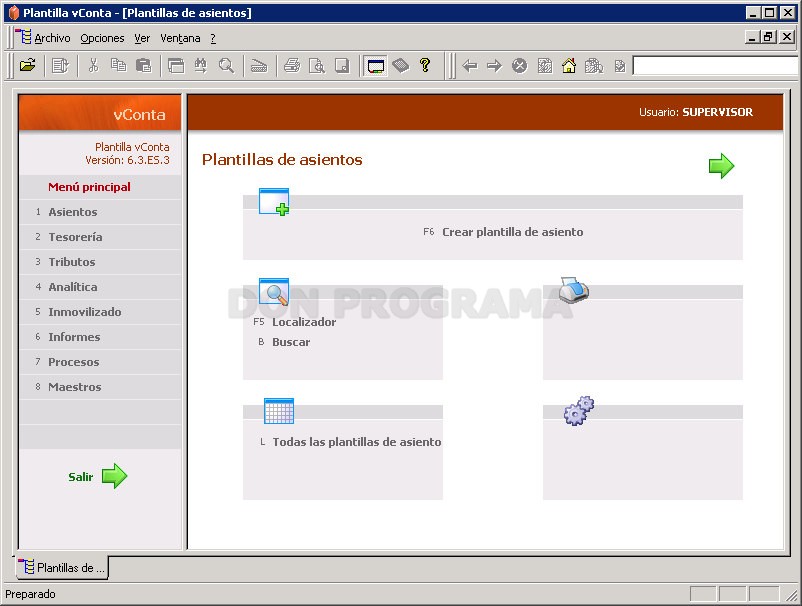802x606 pixels.
Task: Open the Ventana menu
Action: (x=180, y=38)
